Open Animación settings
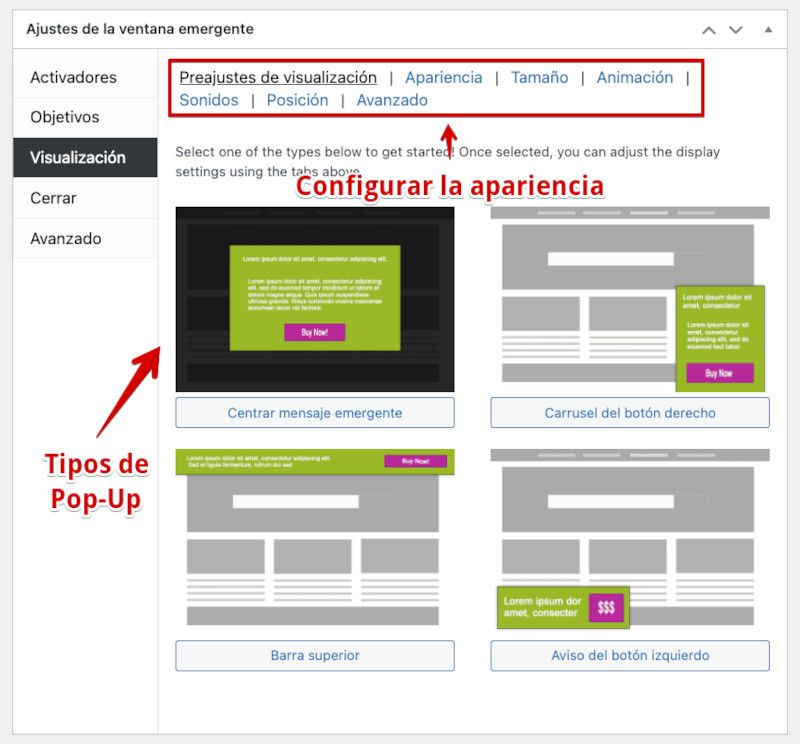This screenshot has width=800, height=744. tap(635, 77)
